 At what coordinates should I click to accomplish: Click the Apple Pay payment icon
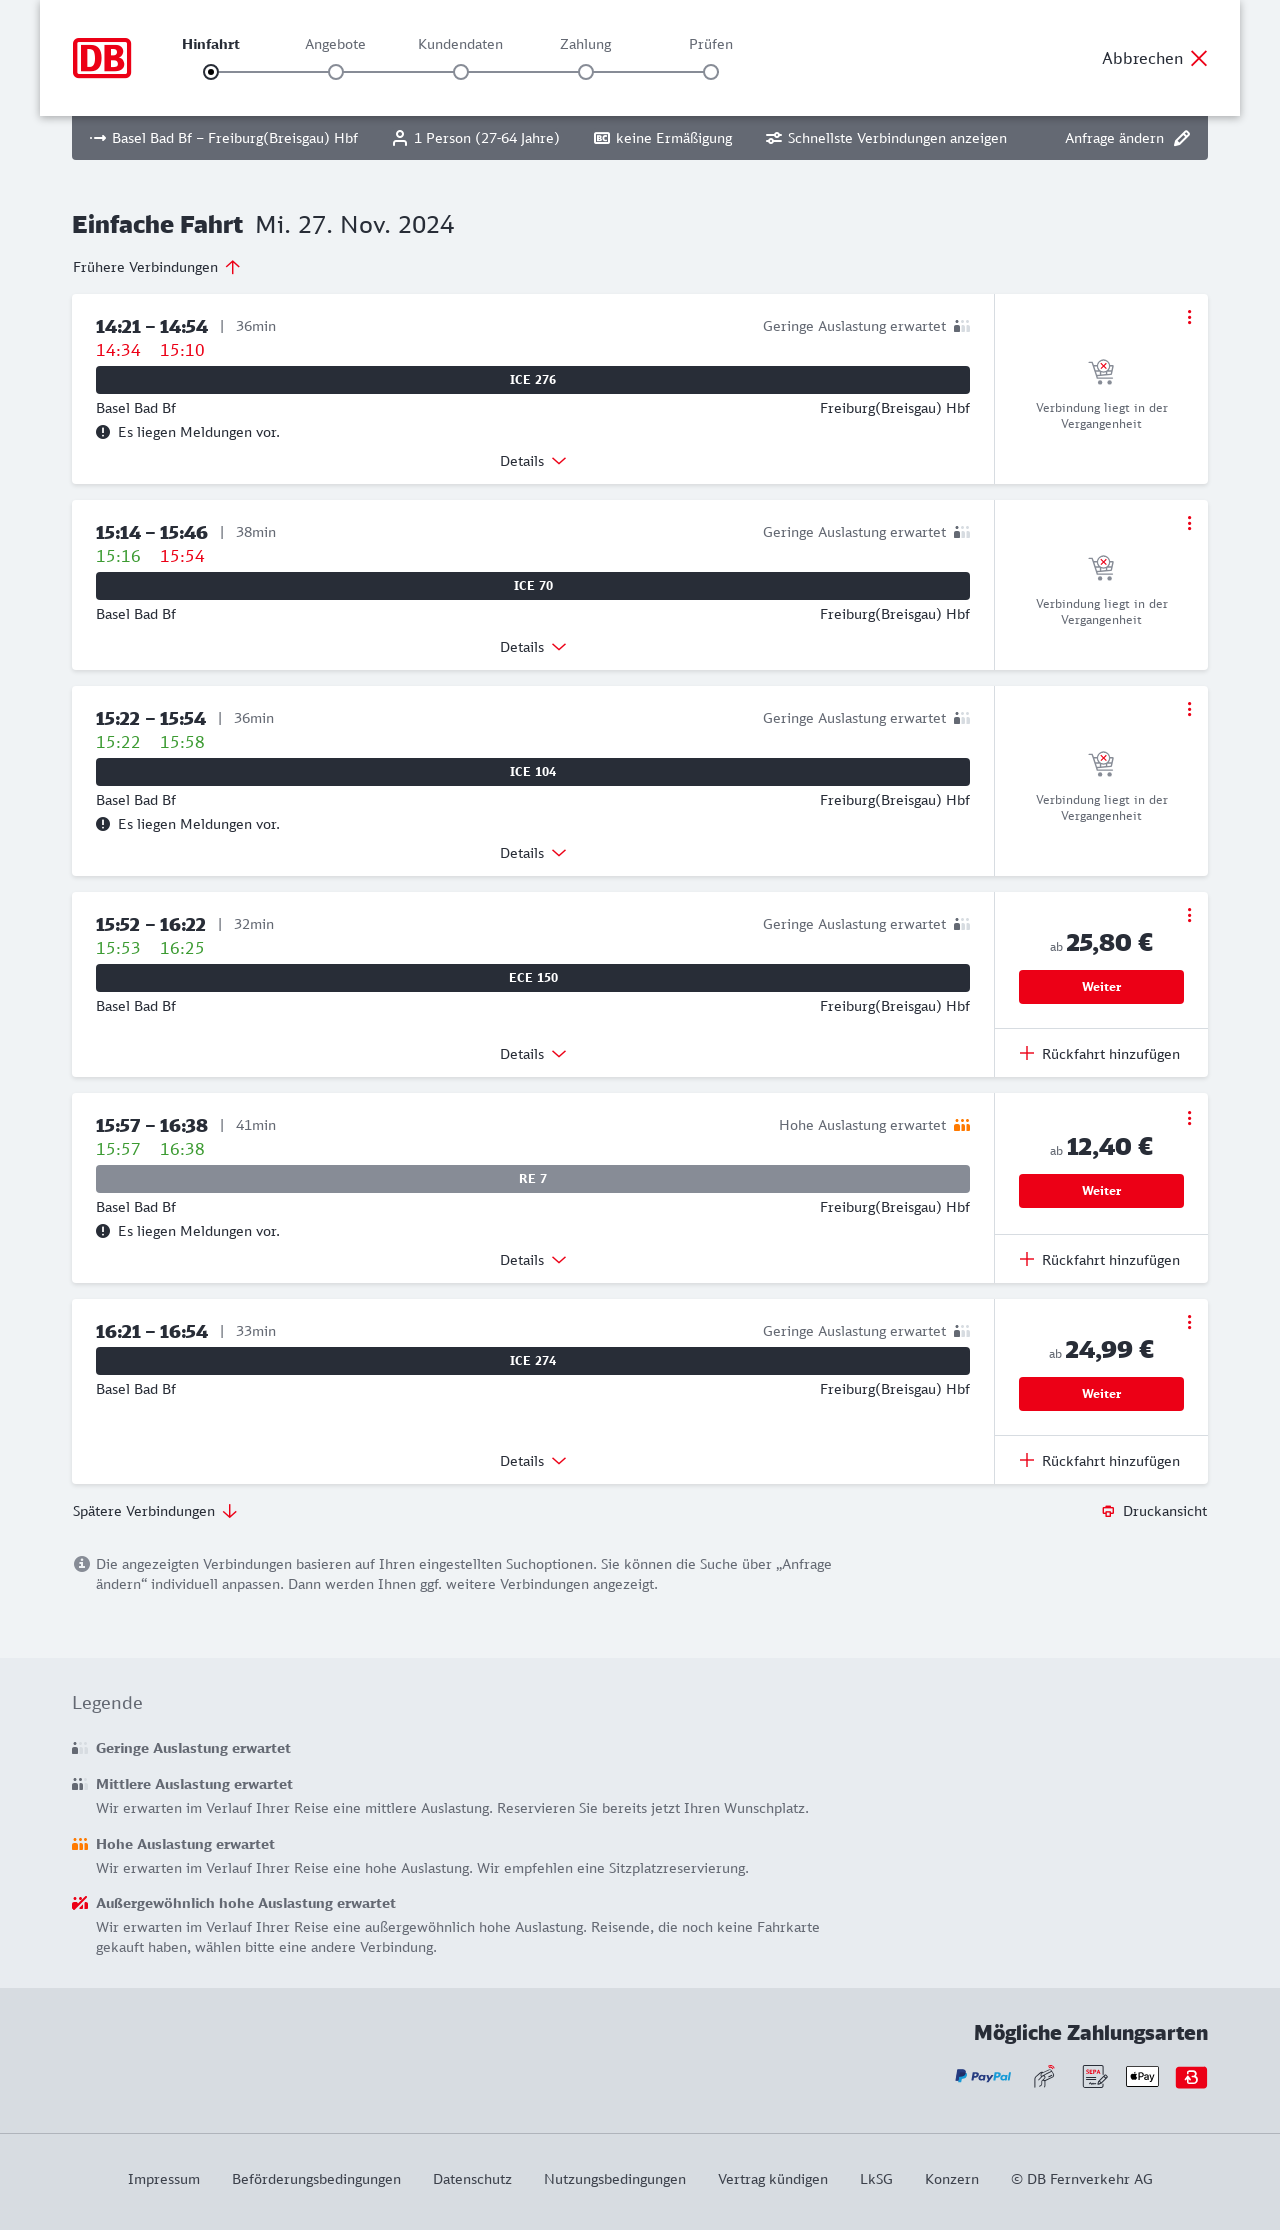click(x=1142, y=2077)
